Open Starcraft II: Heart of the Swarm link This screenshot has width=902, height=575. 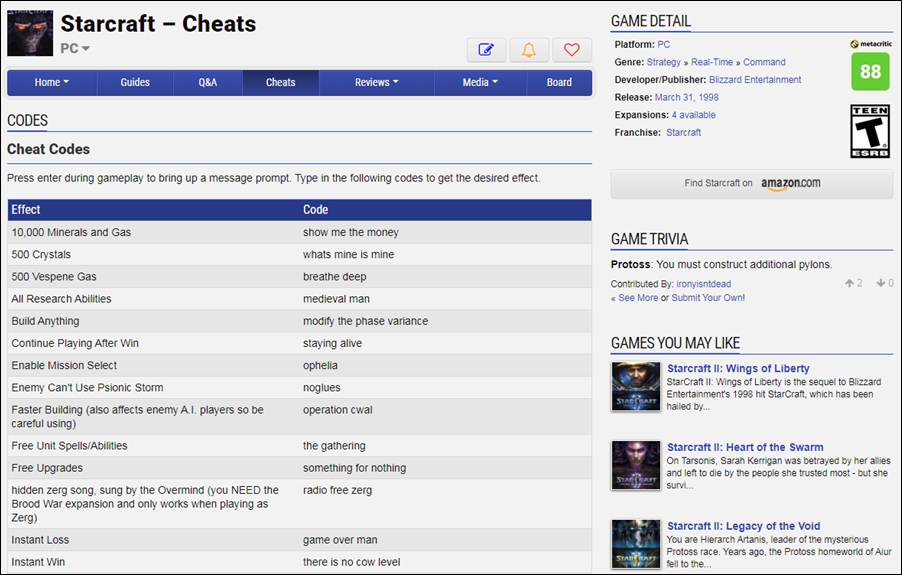click(745, 447)
